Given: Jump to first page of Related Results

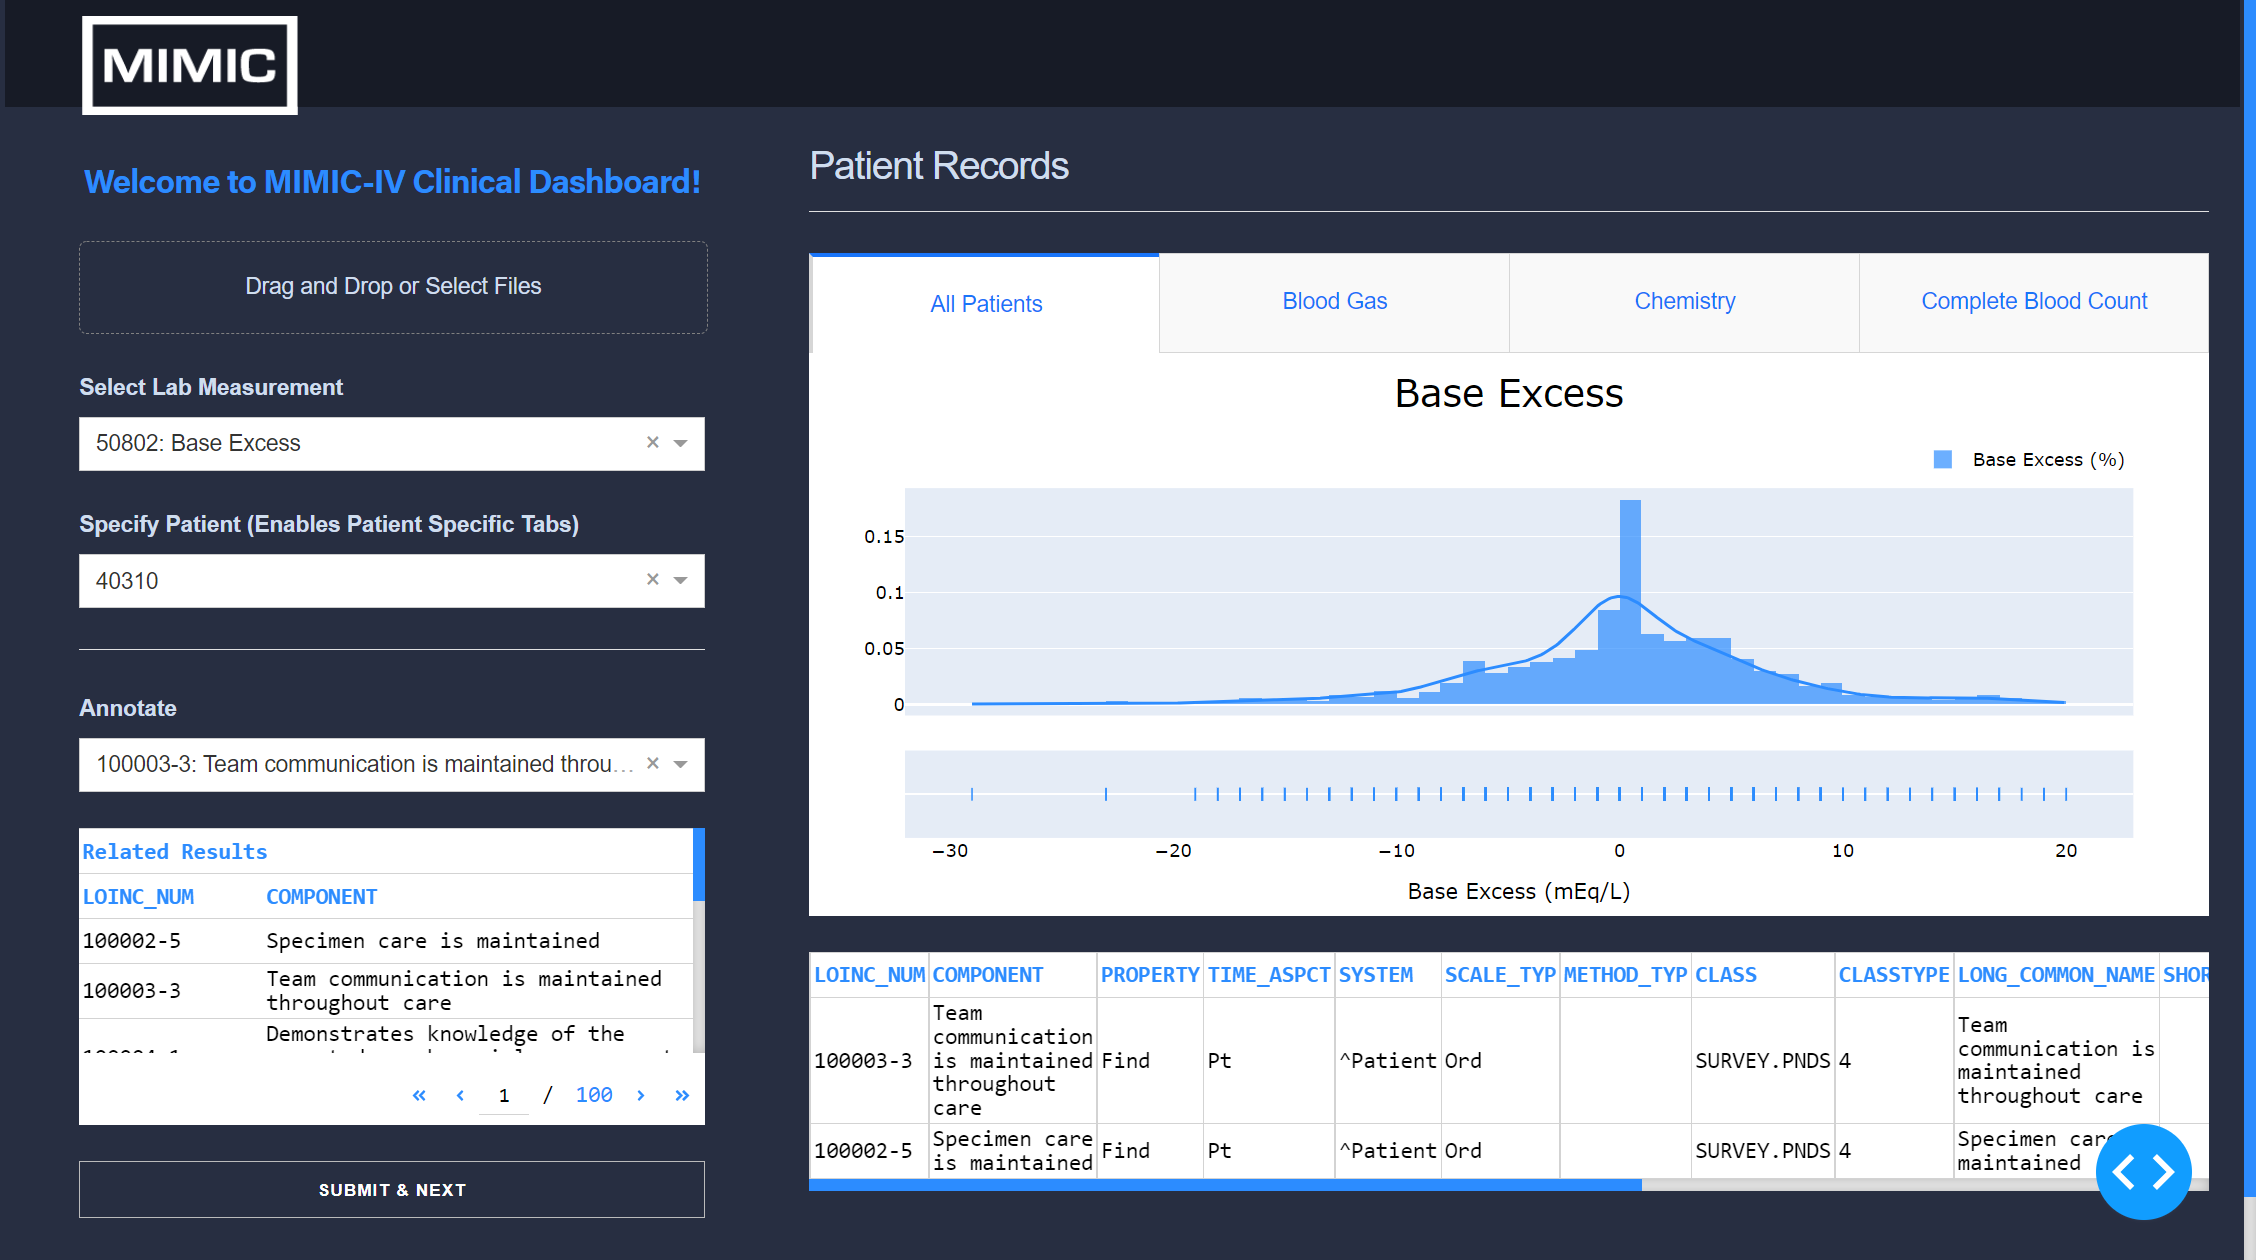Looking at the screenshot, I should 419,1095.
